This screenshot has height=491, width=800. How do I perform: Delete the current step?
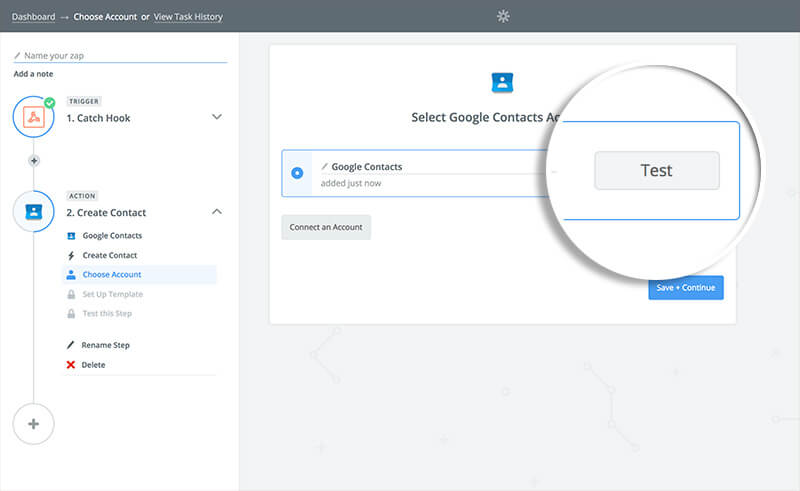[x=93, y=365]
